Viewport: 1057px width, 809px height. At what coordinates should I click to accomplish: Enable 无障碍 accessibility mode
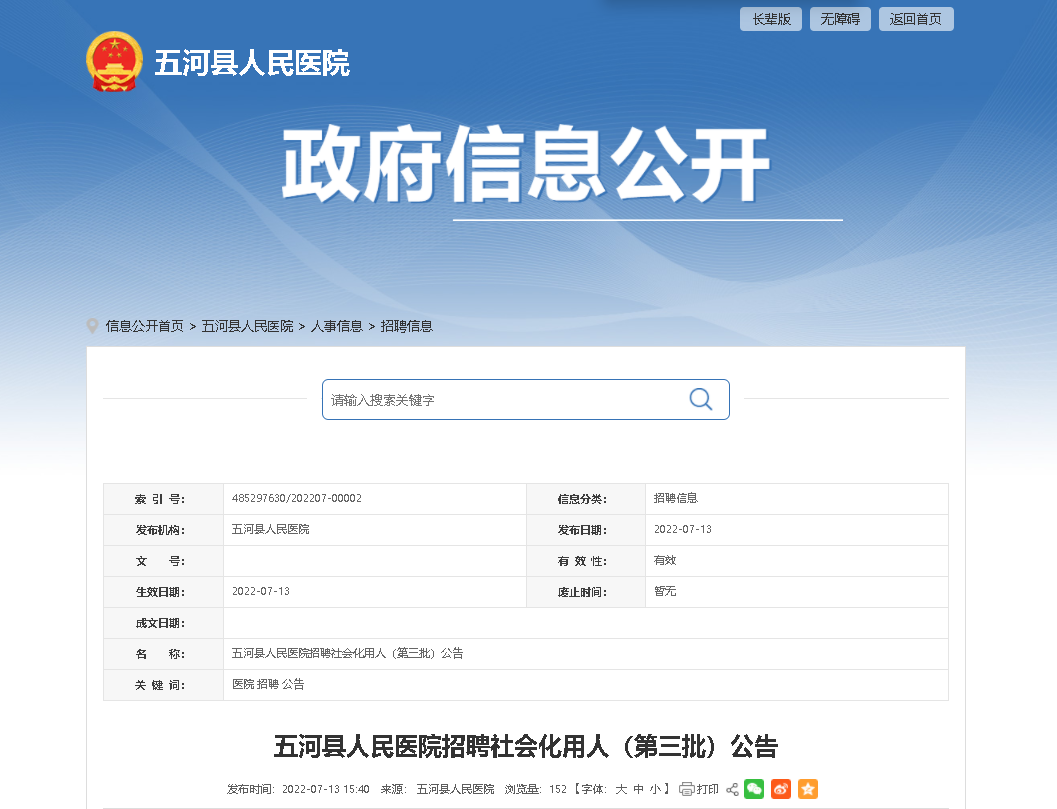point(840,19)
